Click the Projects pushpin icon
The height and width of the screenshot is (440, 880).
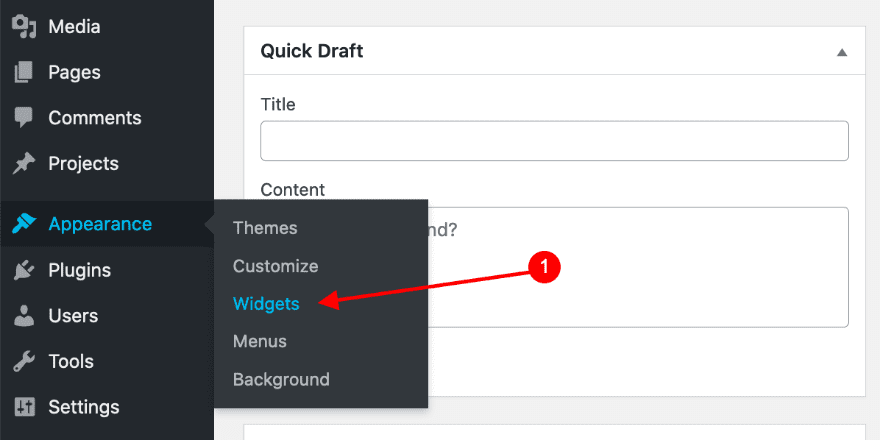click(24, 163)
